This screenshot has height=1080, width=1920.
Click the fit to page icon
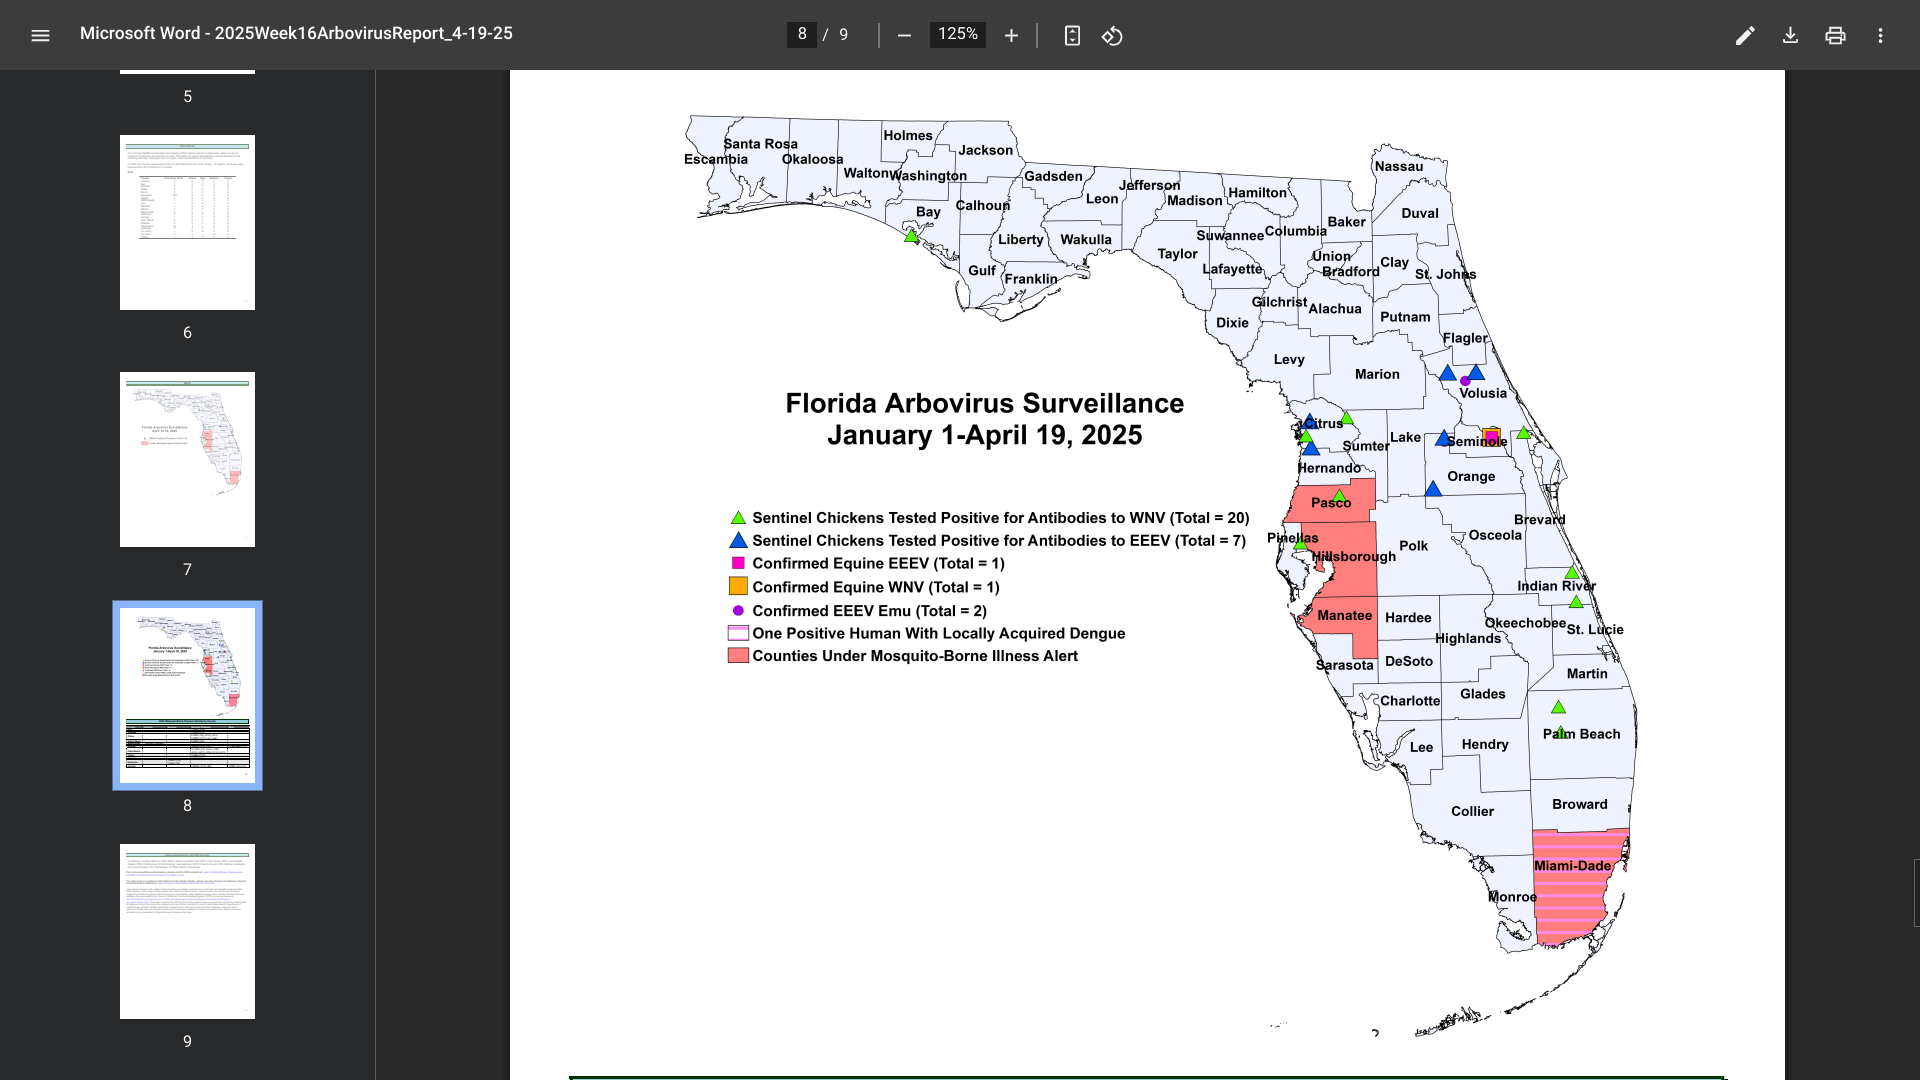pyautogui.click(x=1072, y=36)
